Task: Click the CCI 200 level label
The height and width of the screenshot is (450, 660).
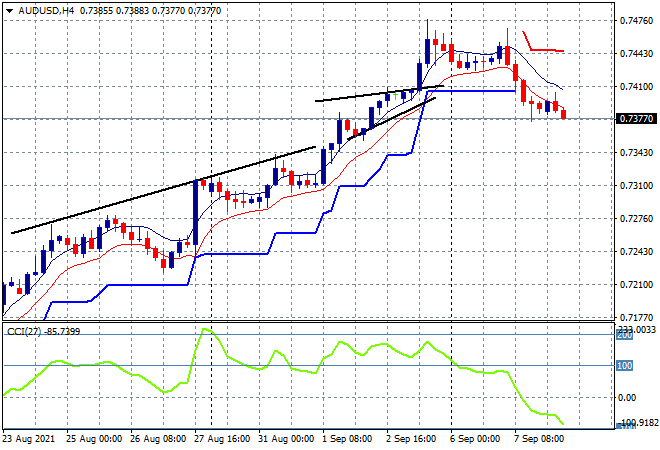Action: [625, 336]
